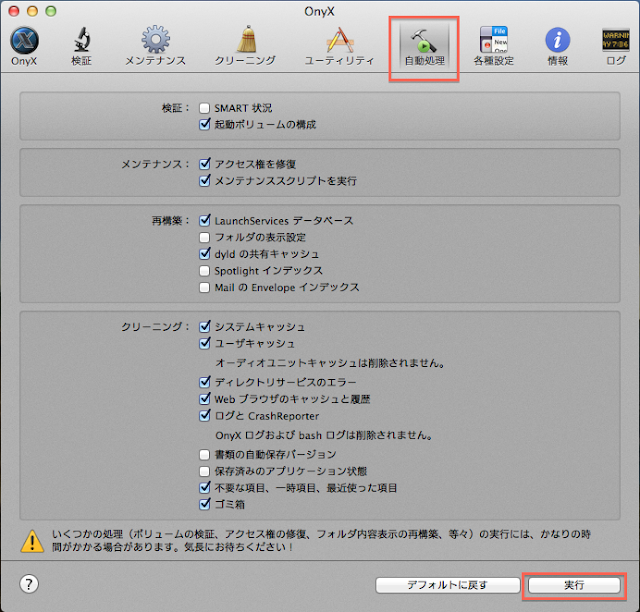Click the 実行 button

pos(574,585)
